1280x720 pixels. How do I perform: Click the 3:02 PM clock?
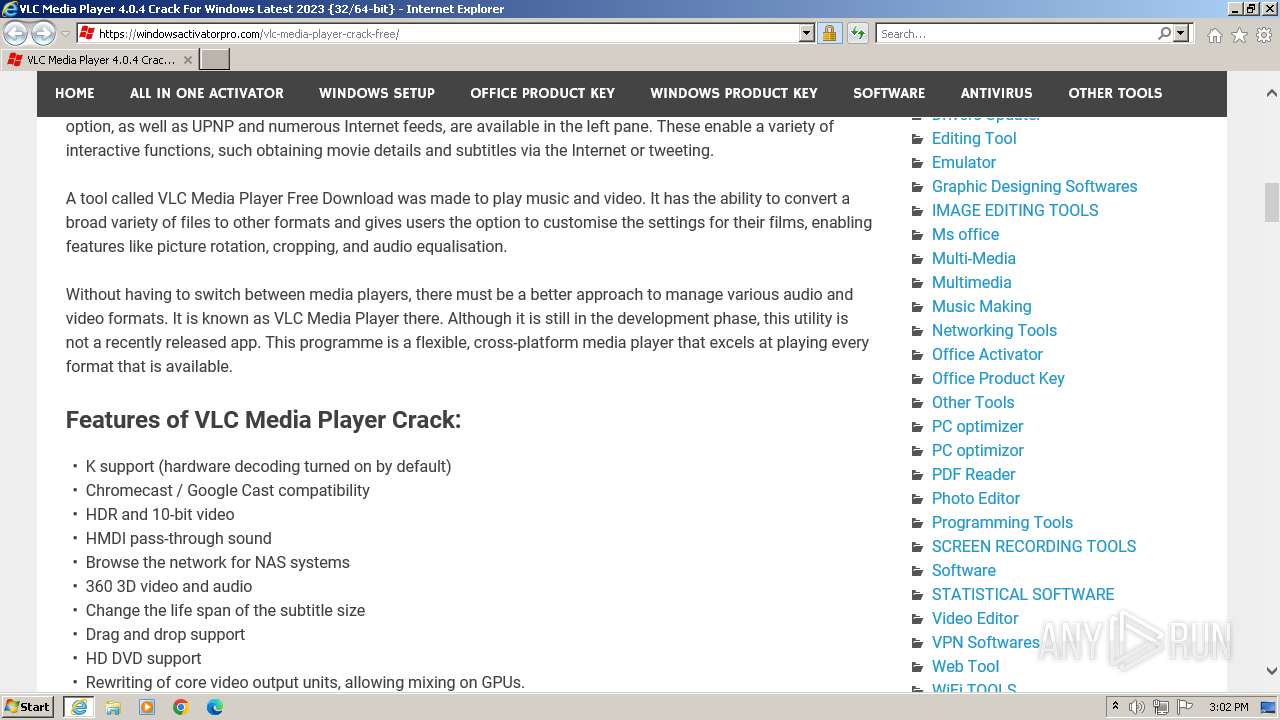[1228, 707]
